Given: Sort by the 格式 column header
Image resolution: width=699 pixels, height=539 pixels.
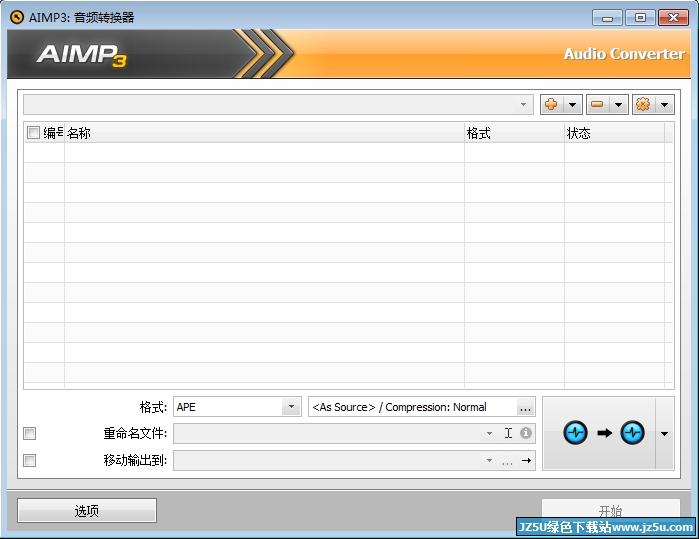Looking at the screenshot, I should coord(514,133).
